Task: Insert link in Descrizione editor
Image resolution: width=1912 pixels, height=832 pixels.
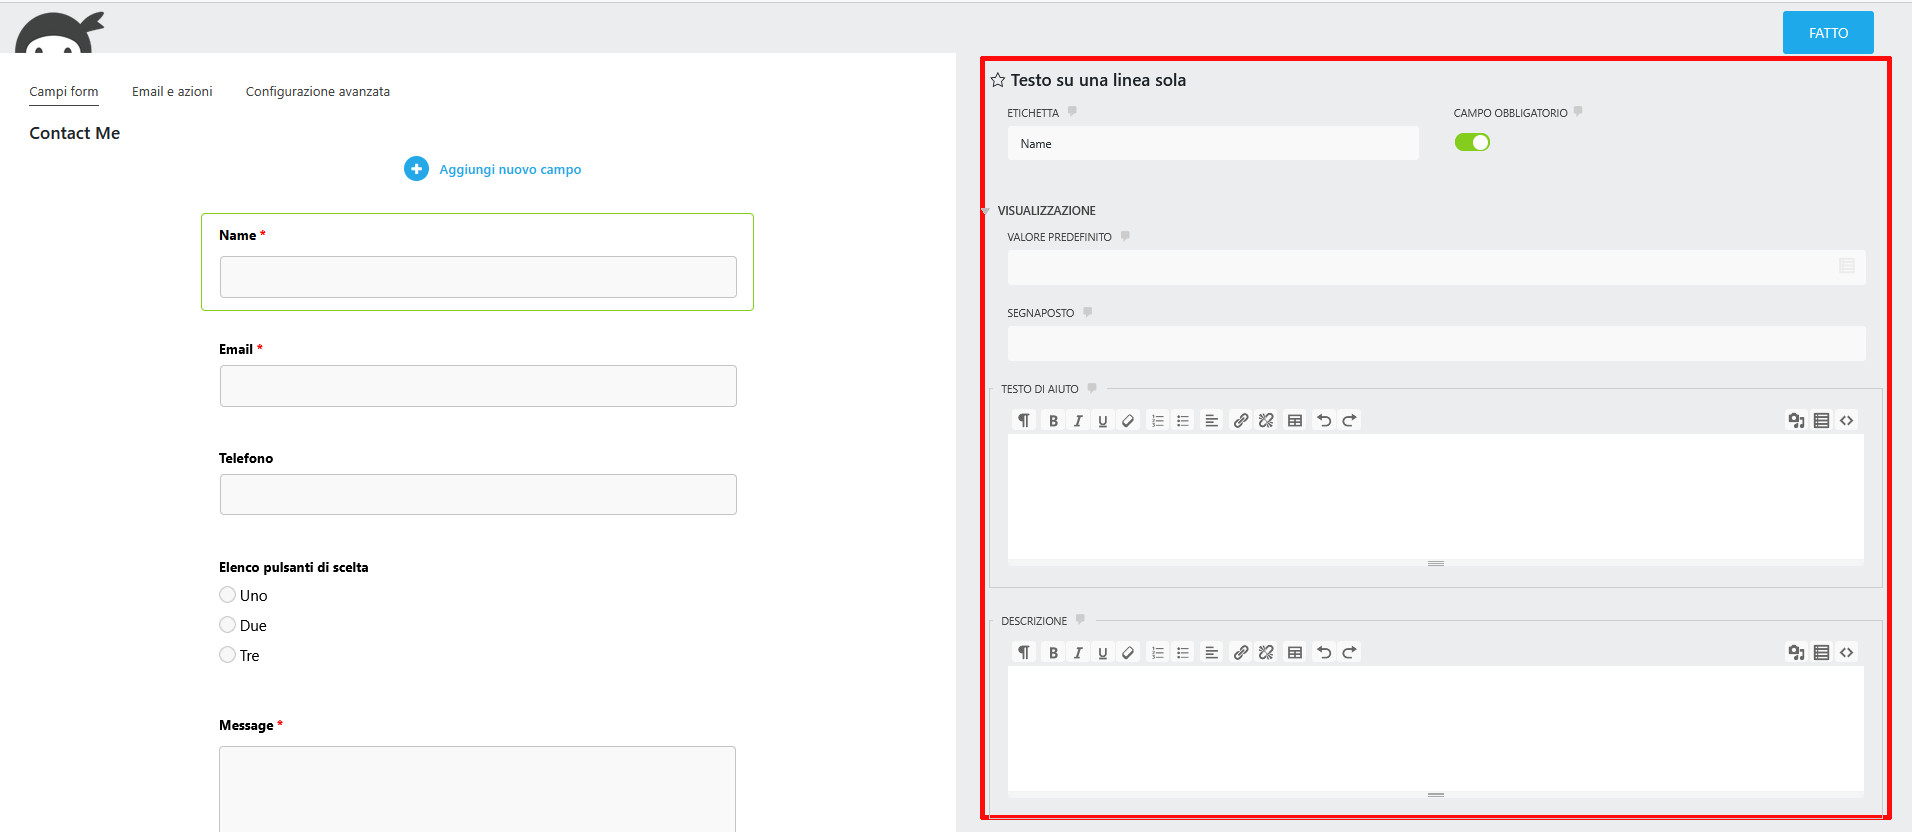Action: tap(1241, 653)
